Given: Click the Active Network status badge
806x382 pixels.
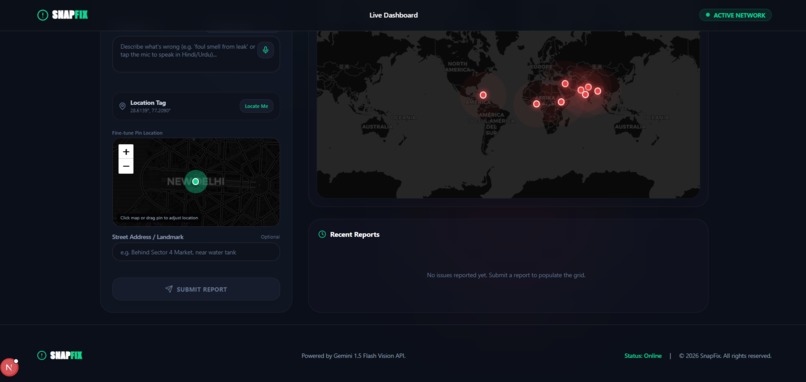Looking at the screenshot, I should click(x=735, y=15).
